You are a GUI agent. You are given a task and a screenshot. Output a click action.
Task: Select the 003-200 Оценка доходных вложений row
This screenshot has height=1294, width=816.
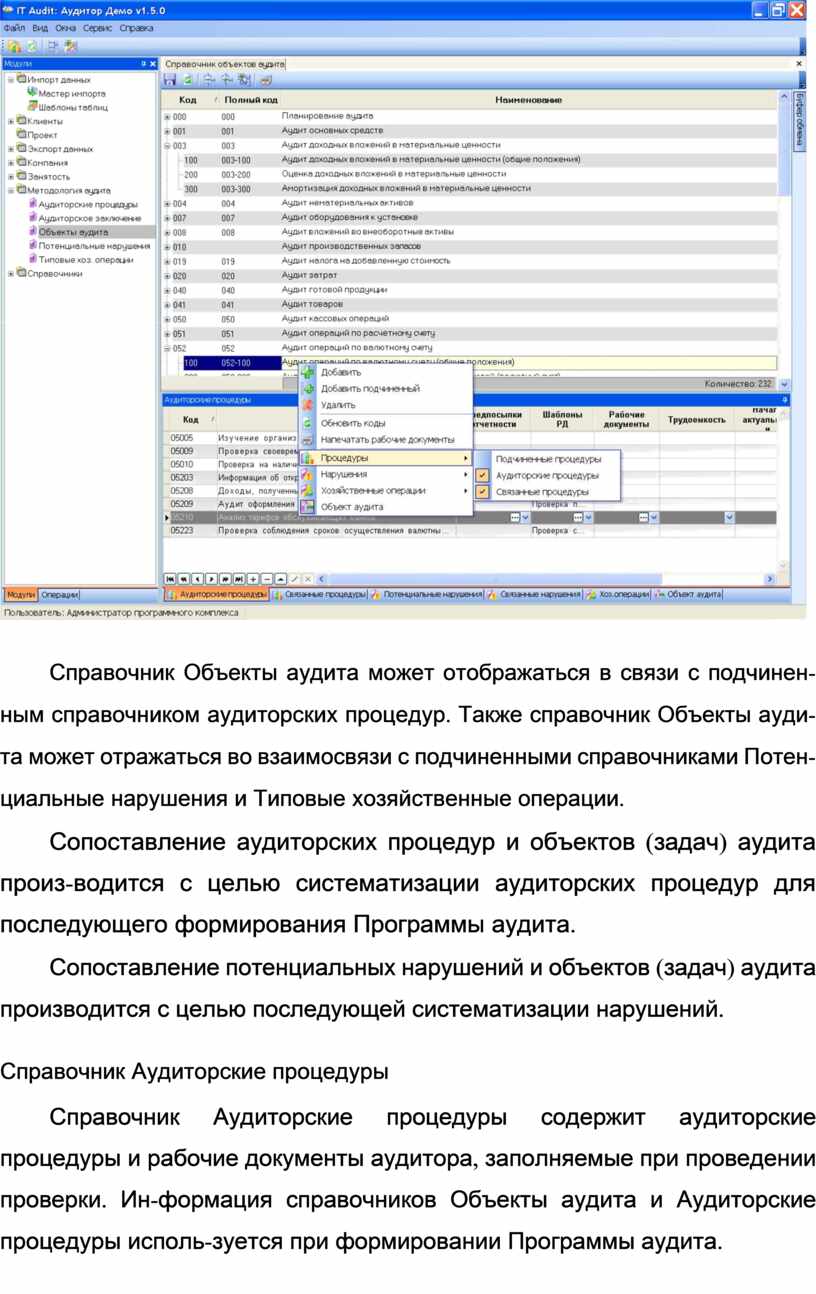[x=470, y=174]
